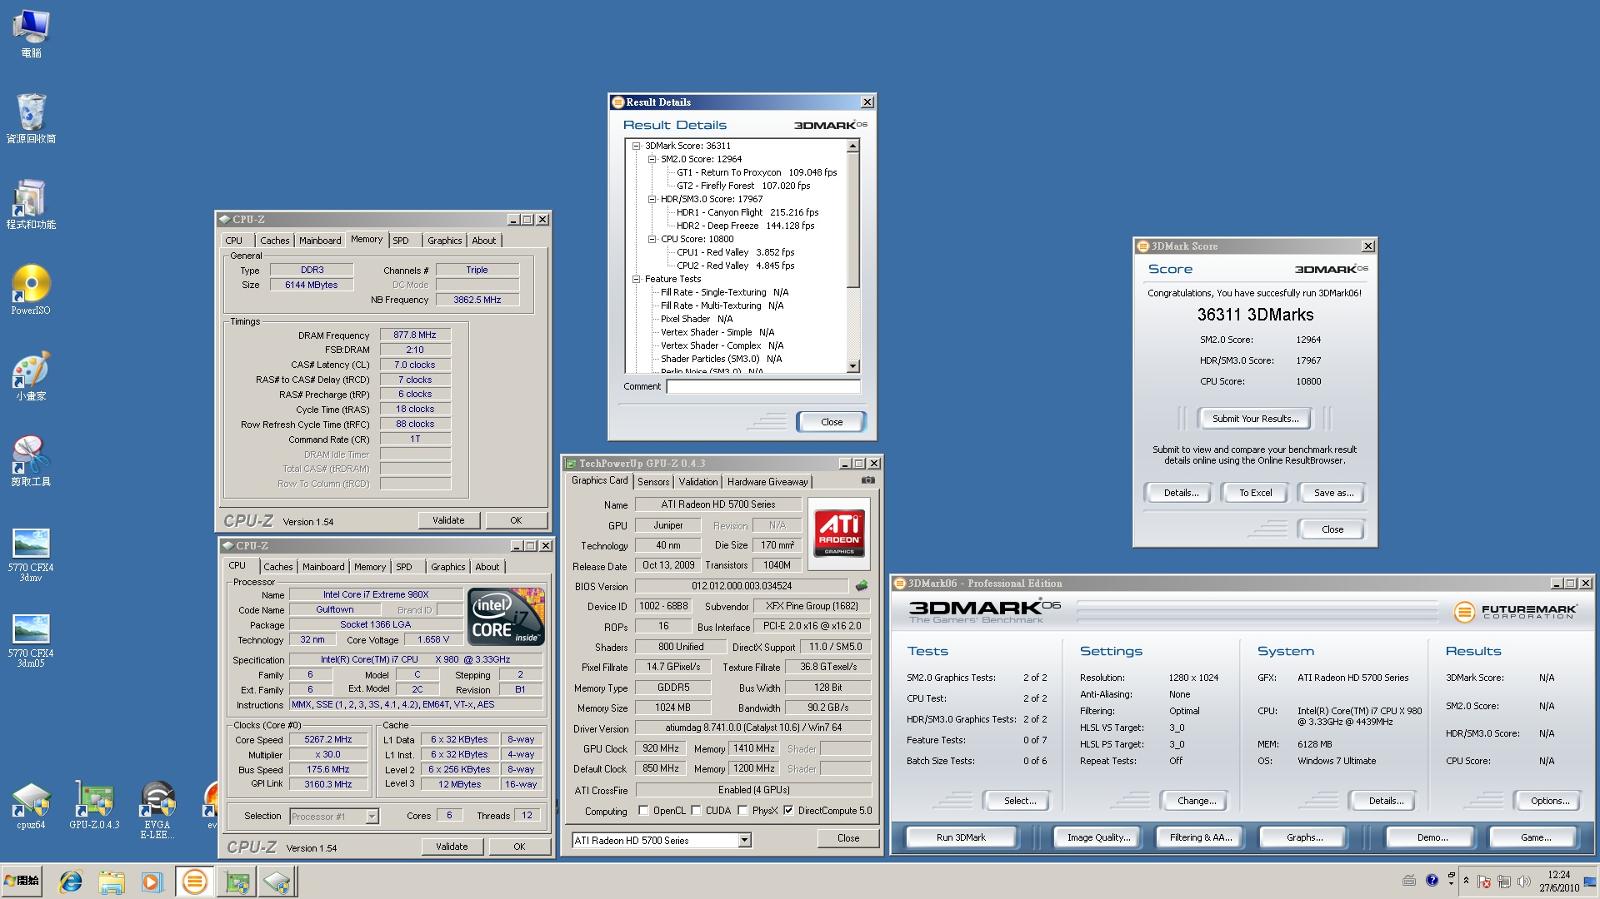Click the GPU-Z save BIOS icon
Viewport: 1600px width, 899px height.
[861, 586]
